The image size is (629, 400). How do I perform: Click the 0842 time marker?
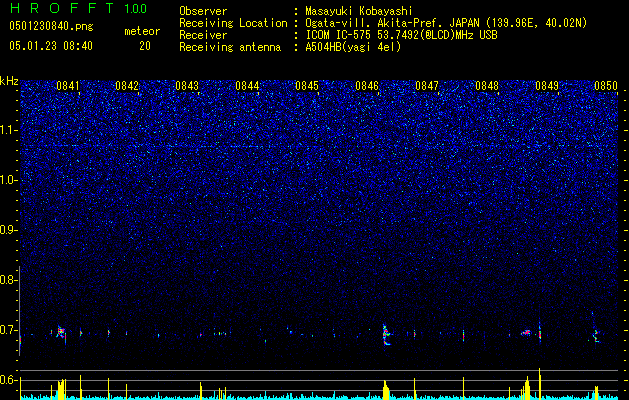[x=127, y=86]
